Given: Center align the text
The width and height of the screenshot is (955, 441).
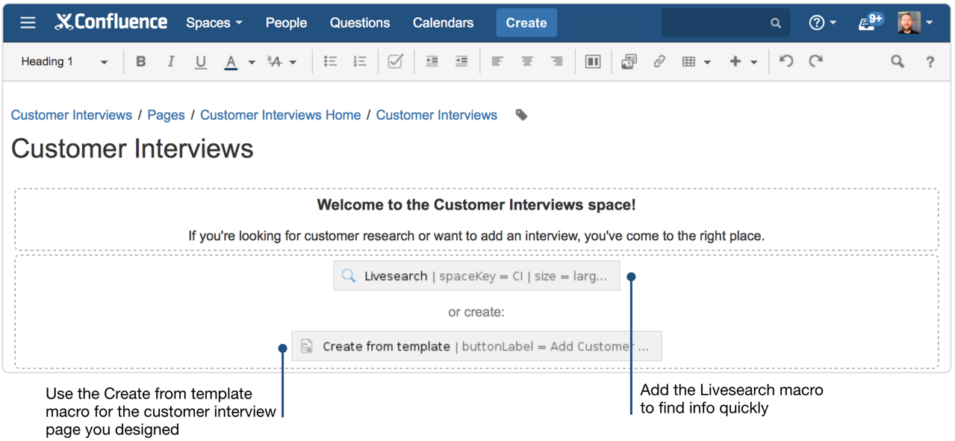Looking at the screenshot, I should click(527, 62).
